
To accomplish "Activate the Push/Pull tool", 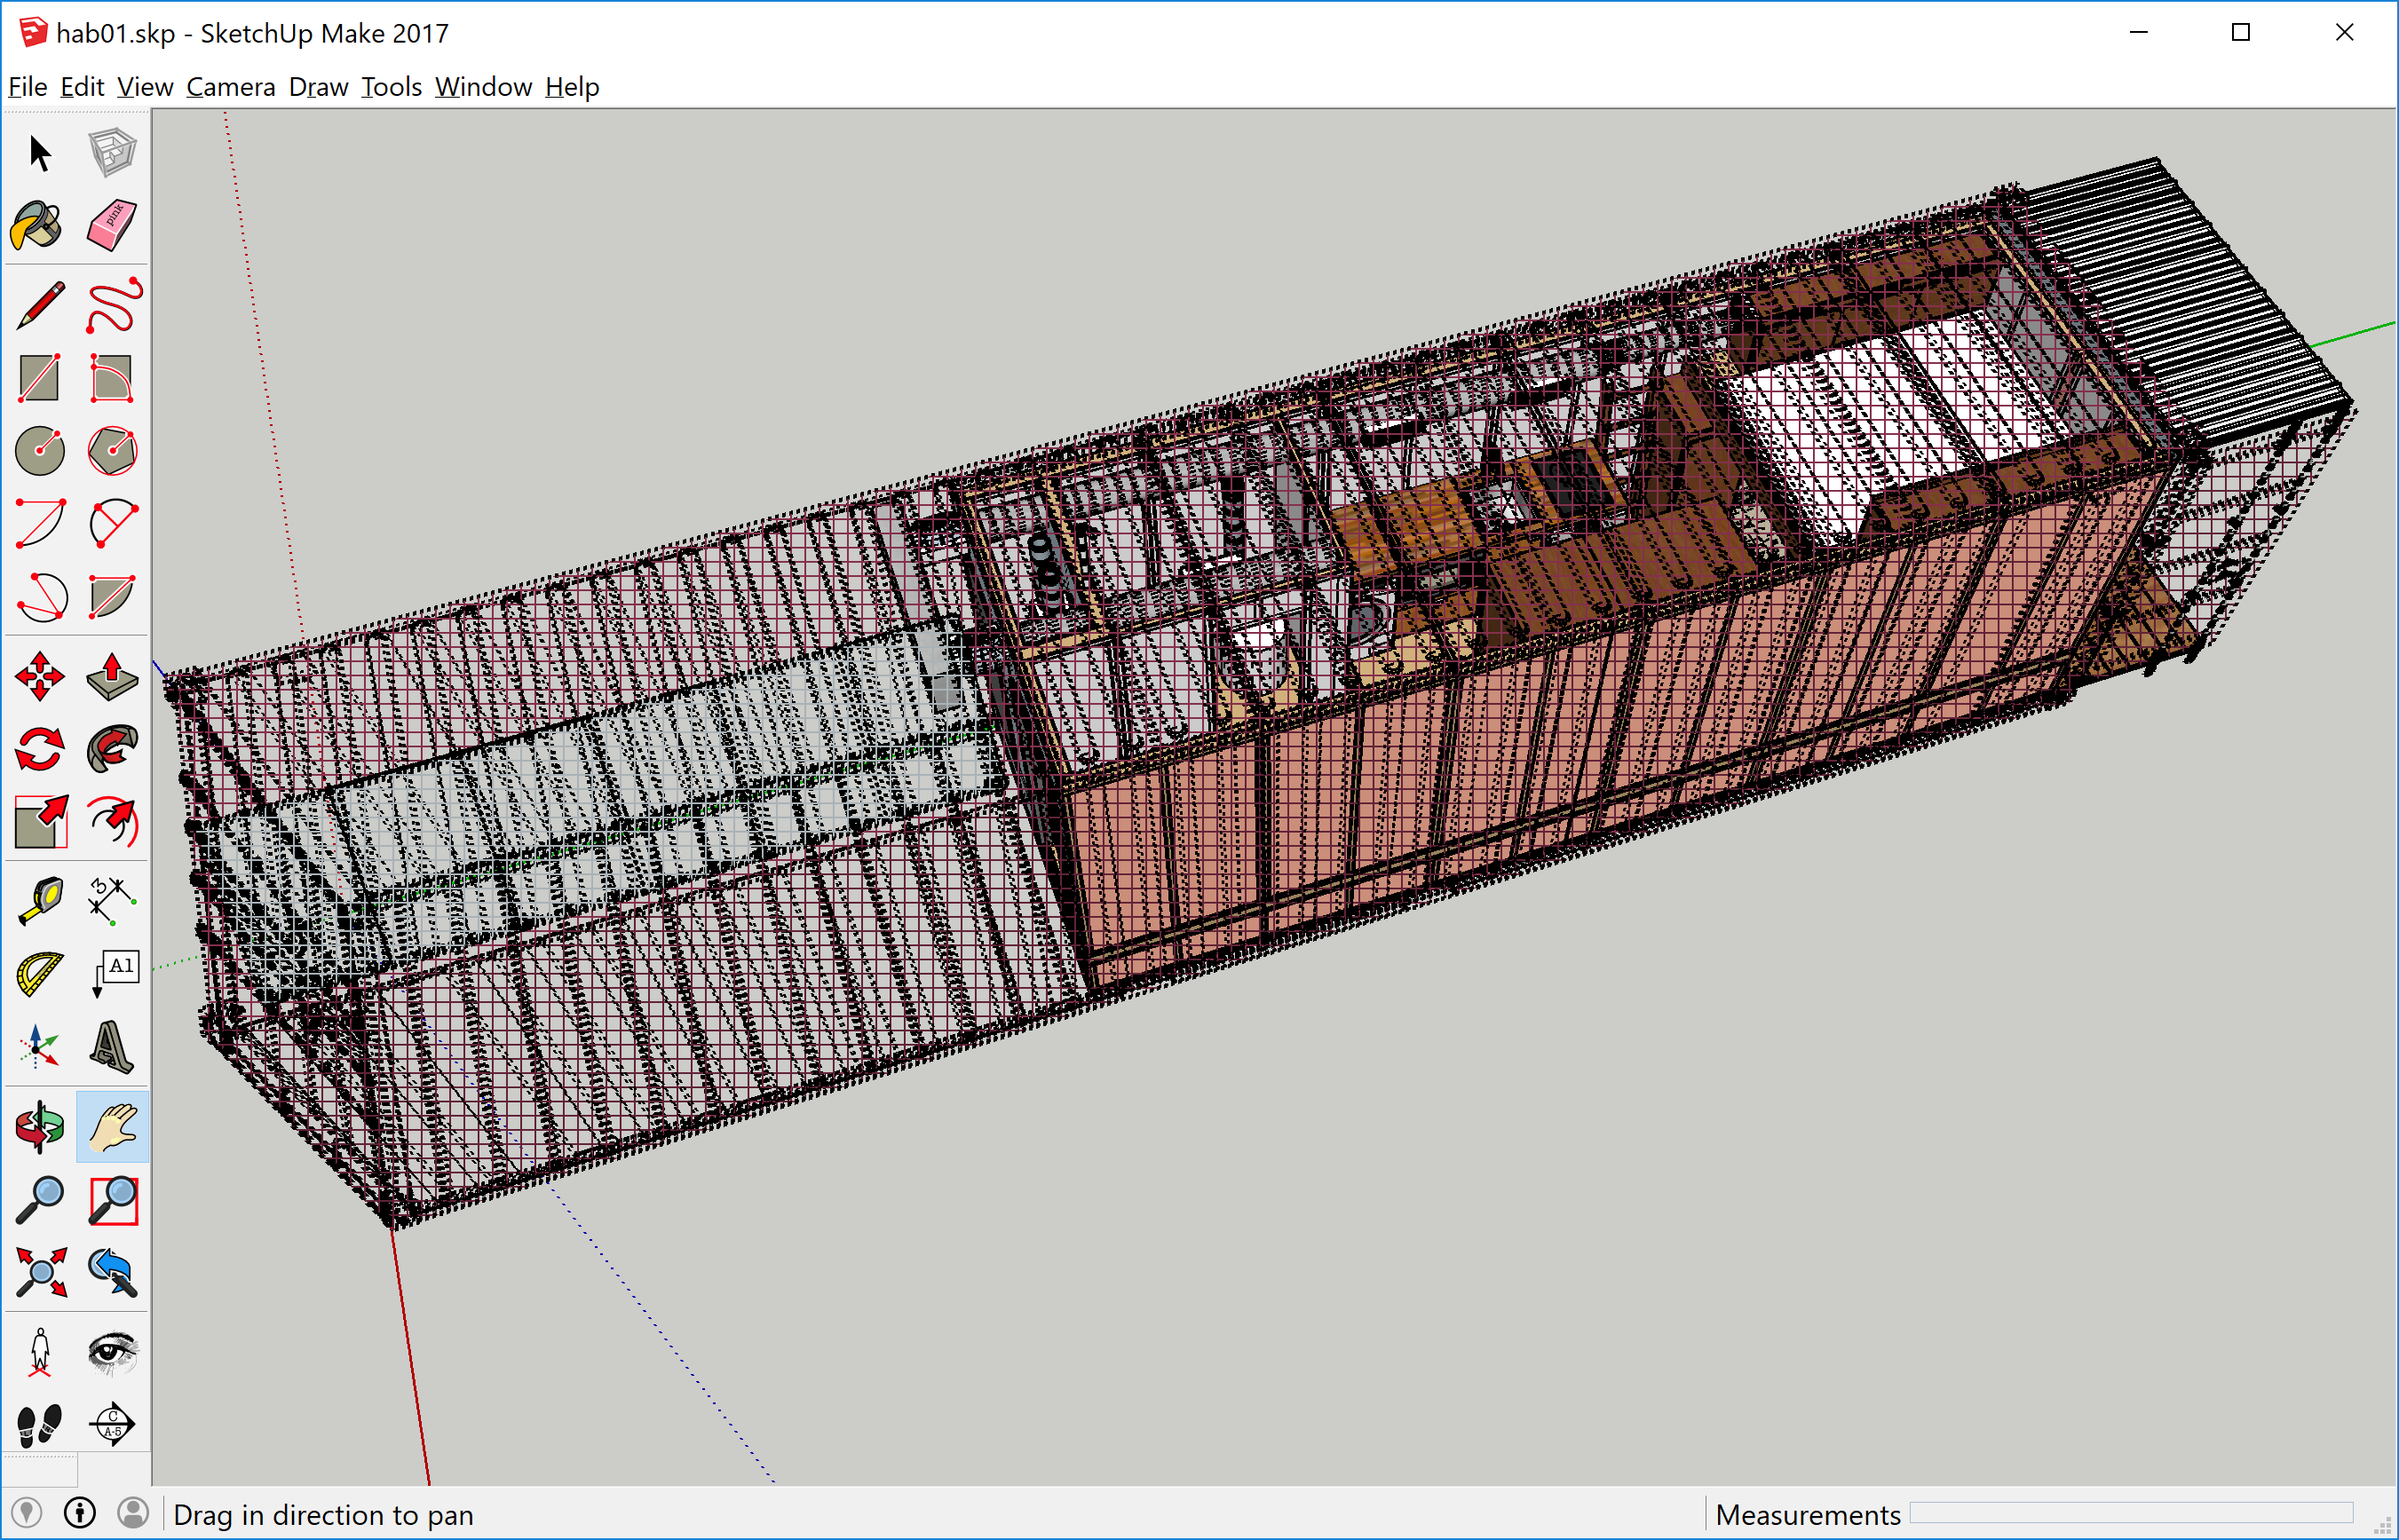I will pos(112,677).
